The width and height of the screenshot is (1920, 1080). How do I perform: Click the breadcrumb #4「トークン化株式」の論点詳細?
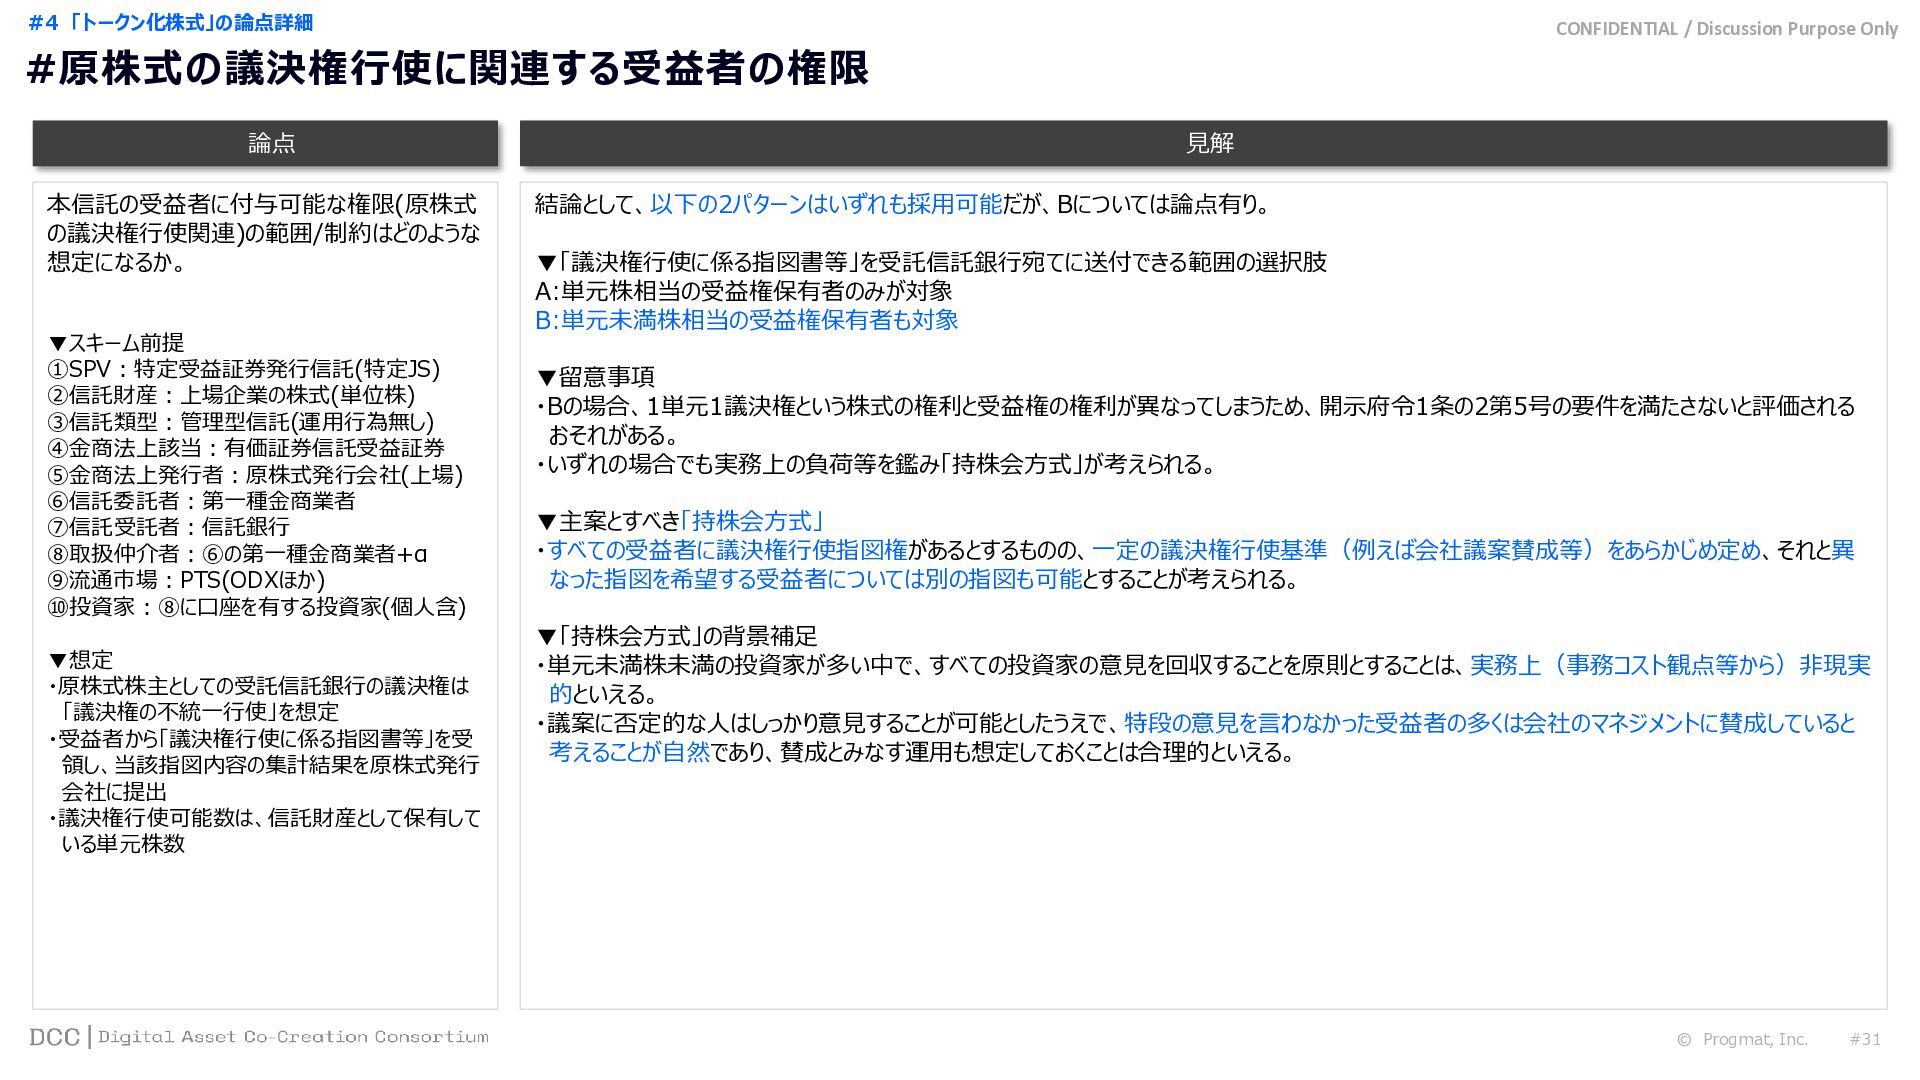coord(171,22)
